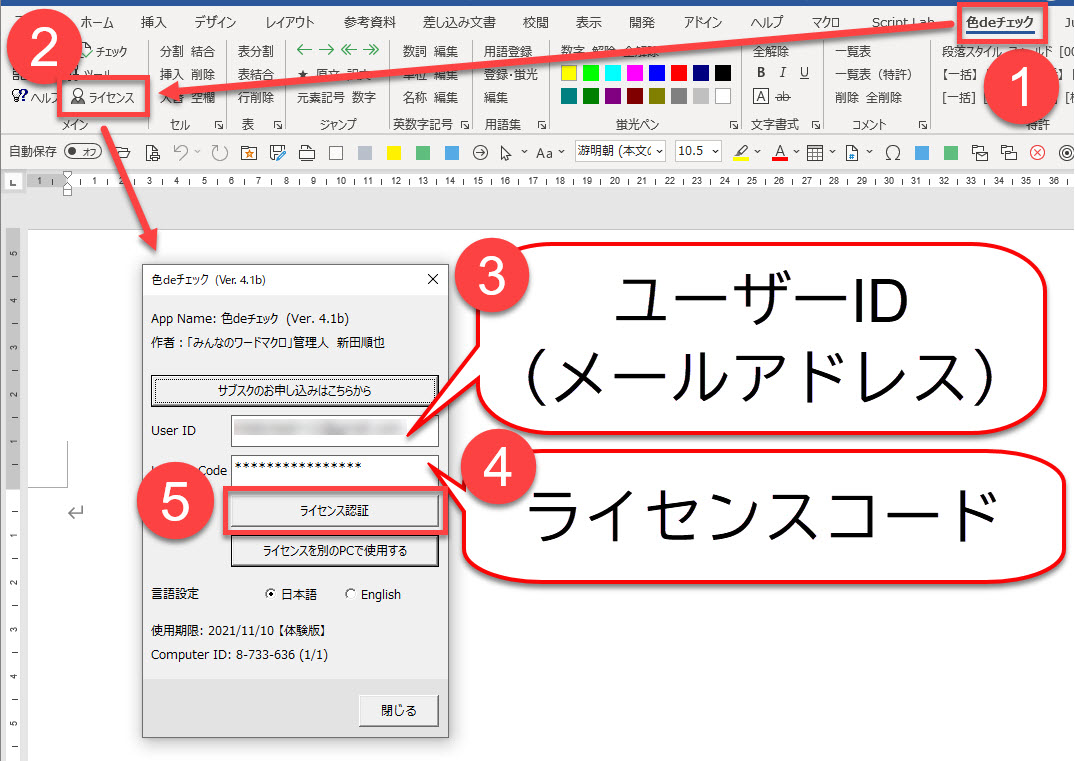
Task: Click the 閉じる button in the dialog
Action: point(398,710)
